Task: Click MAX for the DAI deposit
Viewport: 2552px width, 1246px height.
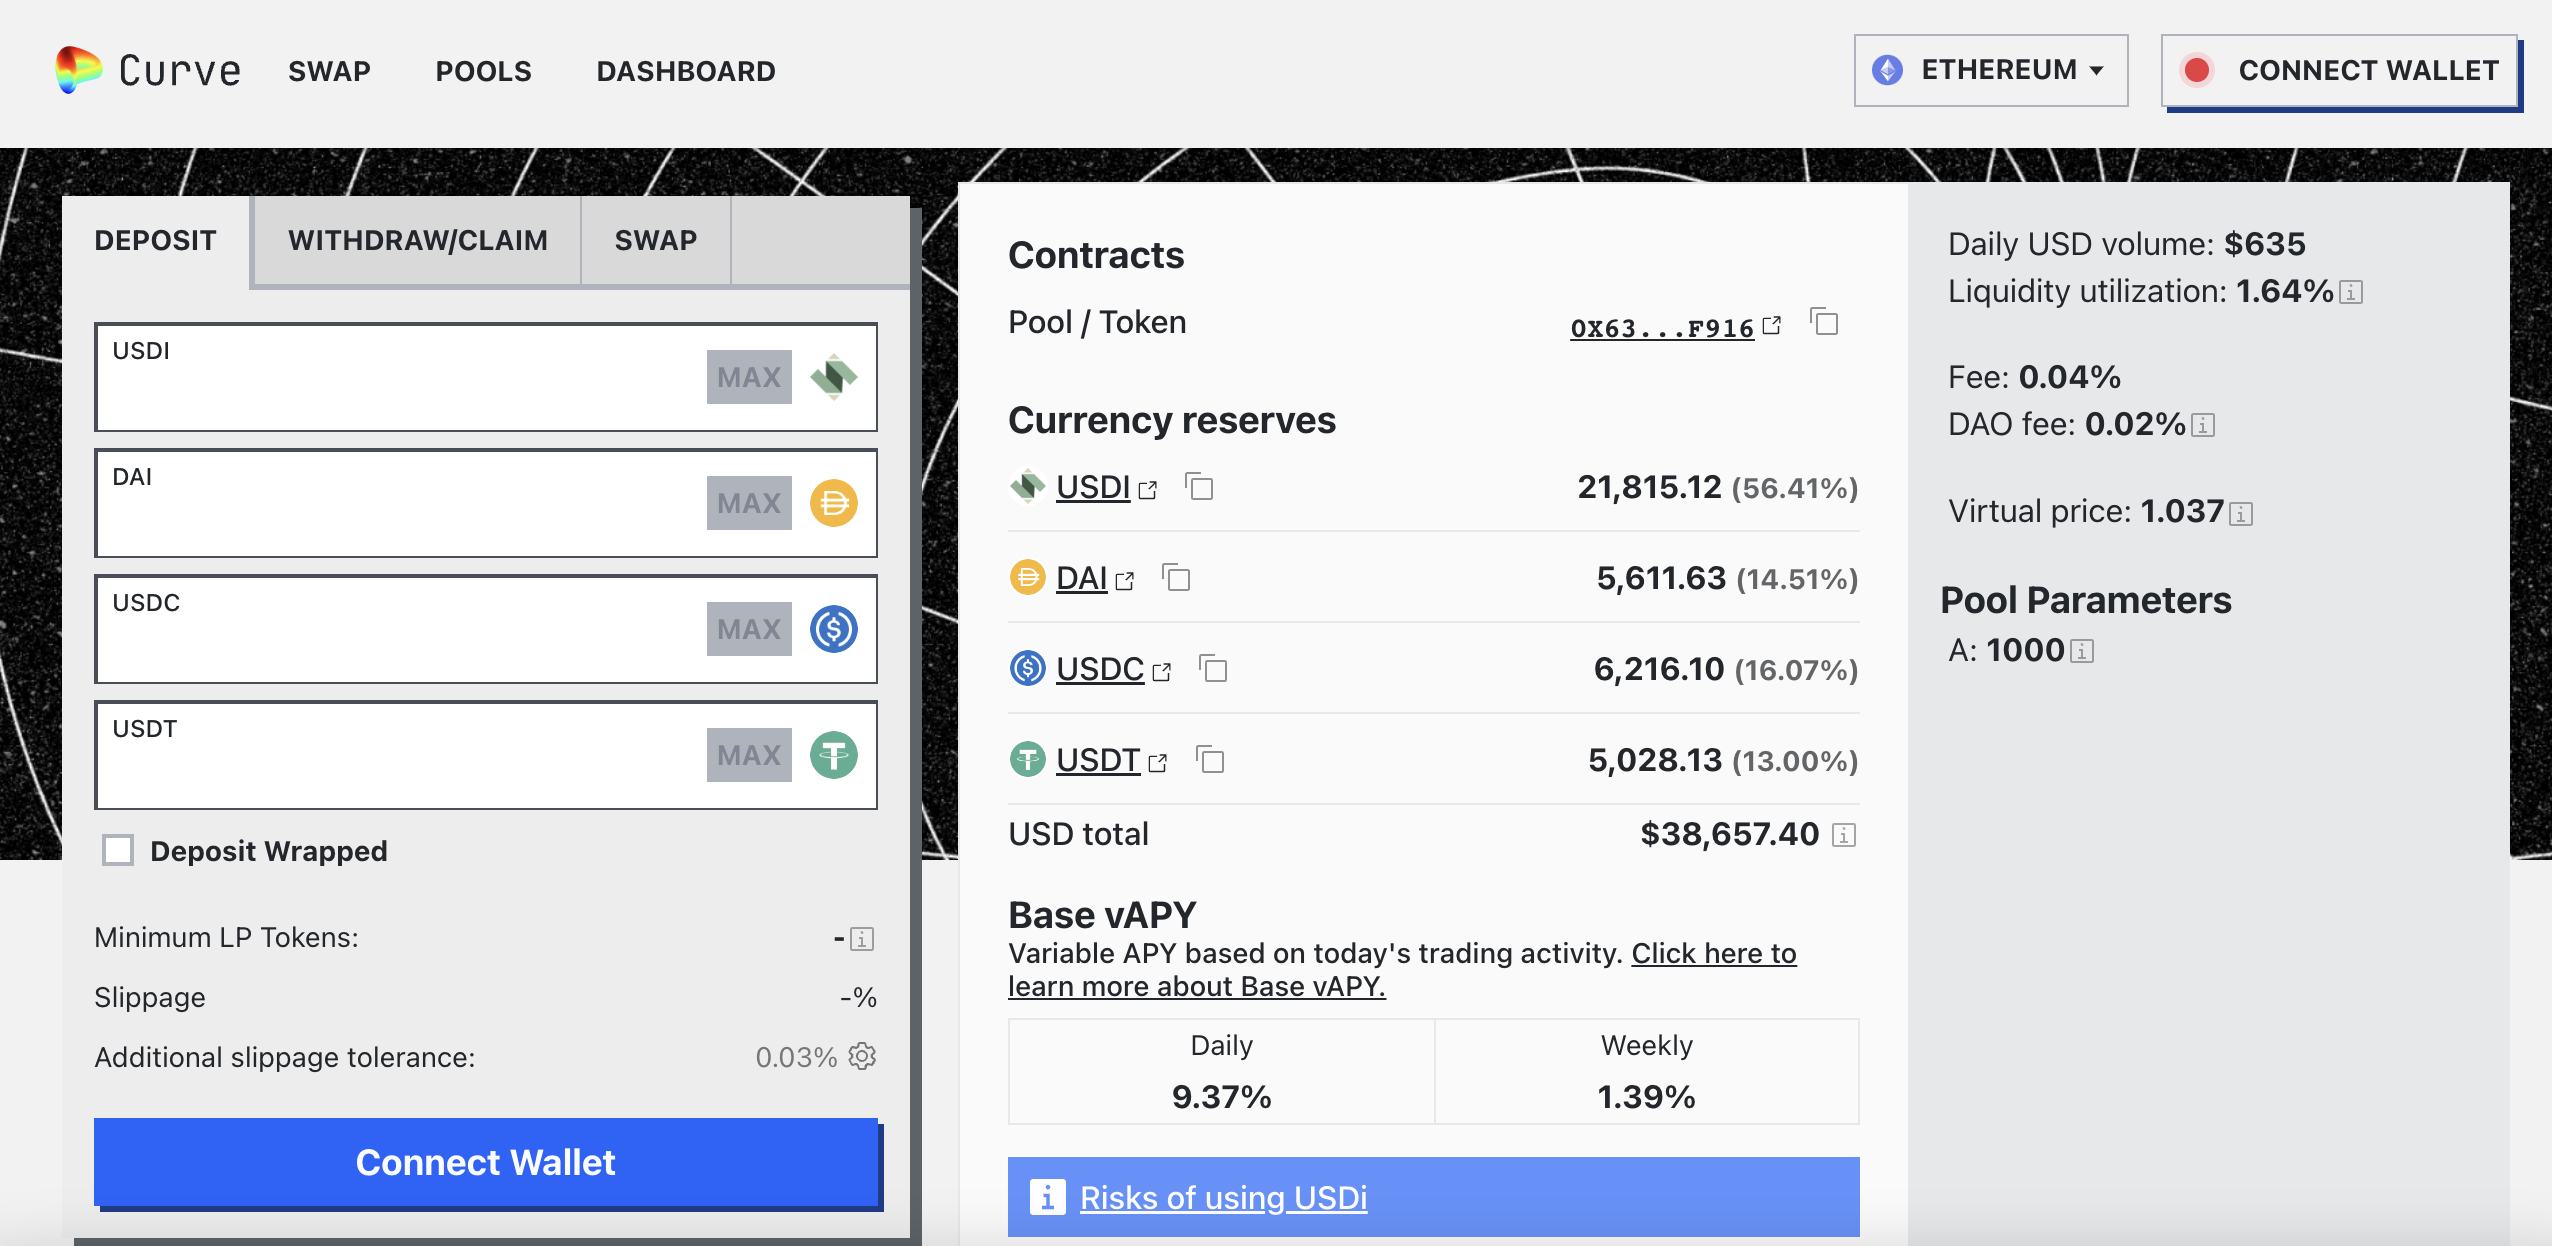Action: click(x=748, y=503)
